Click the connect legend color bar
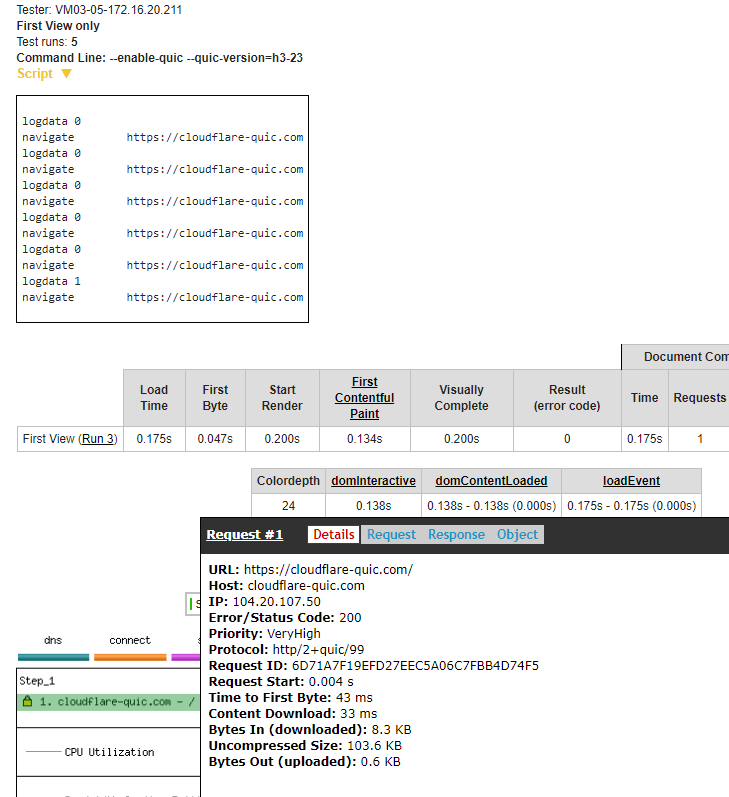729x797 pixels. tap(130, 657)
